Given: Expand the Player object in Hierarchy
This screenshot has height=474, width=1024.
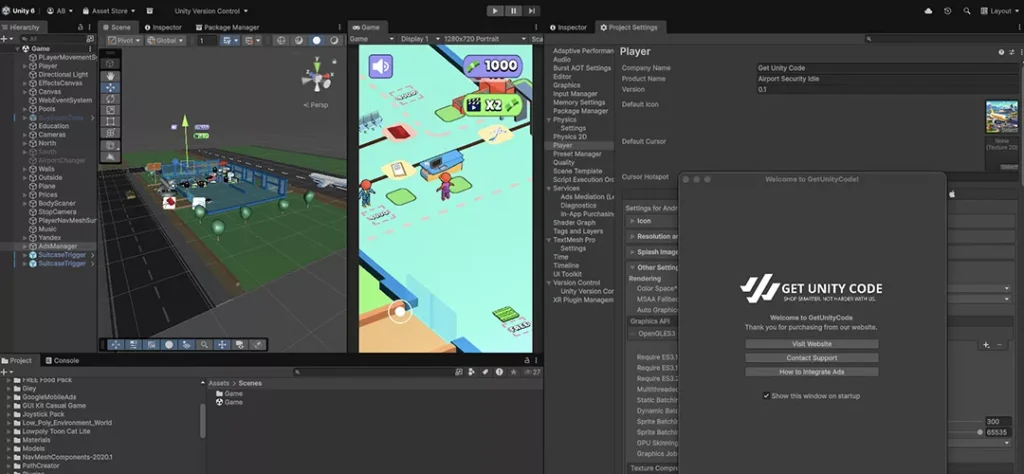Looking at the screenshot, I should click(25, 66).
